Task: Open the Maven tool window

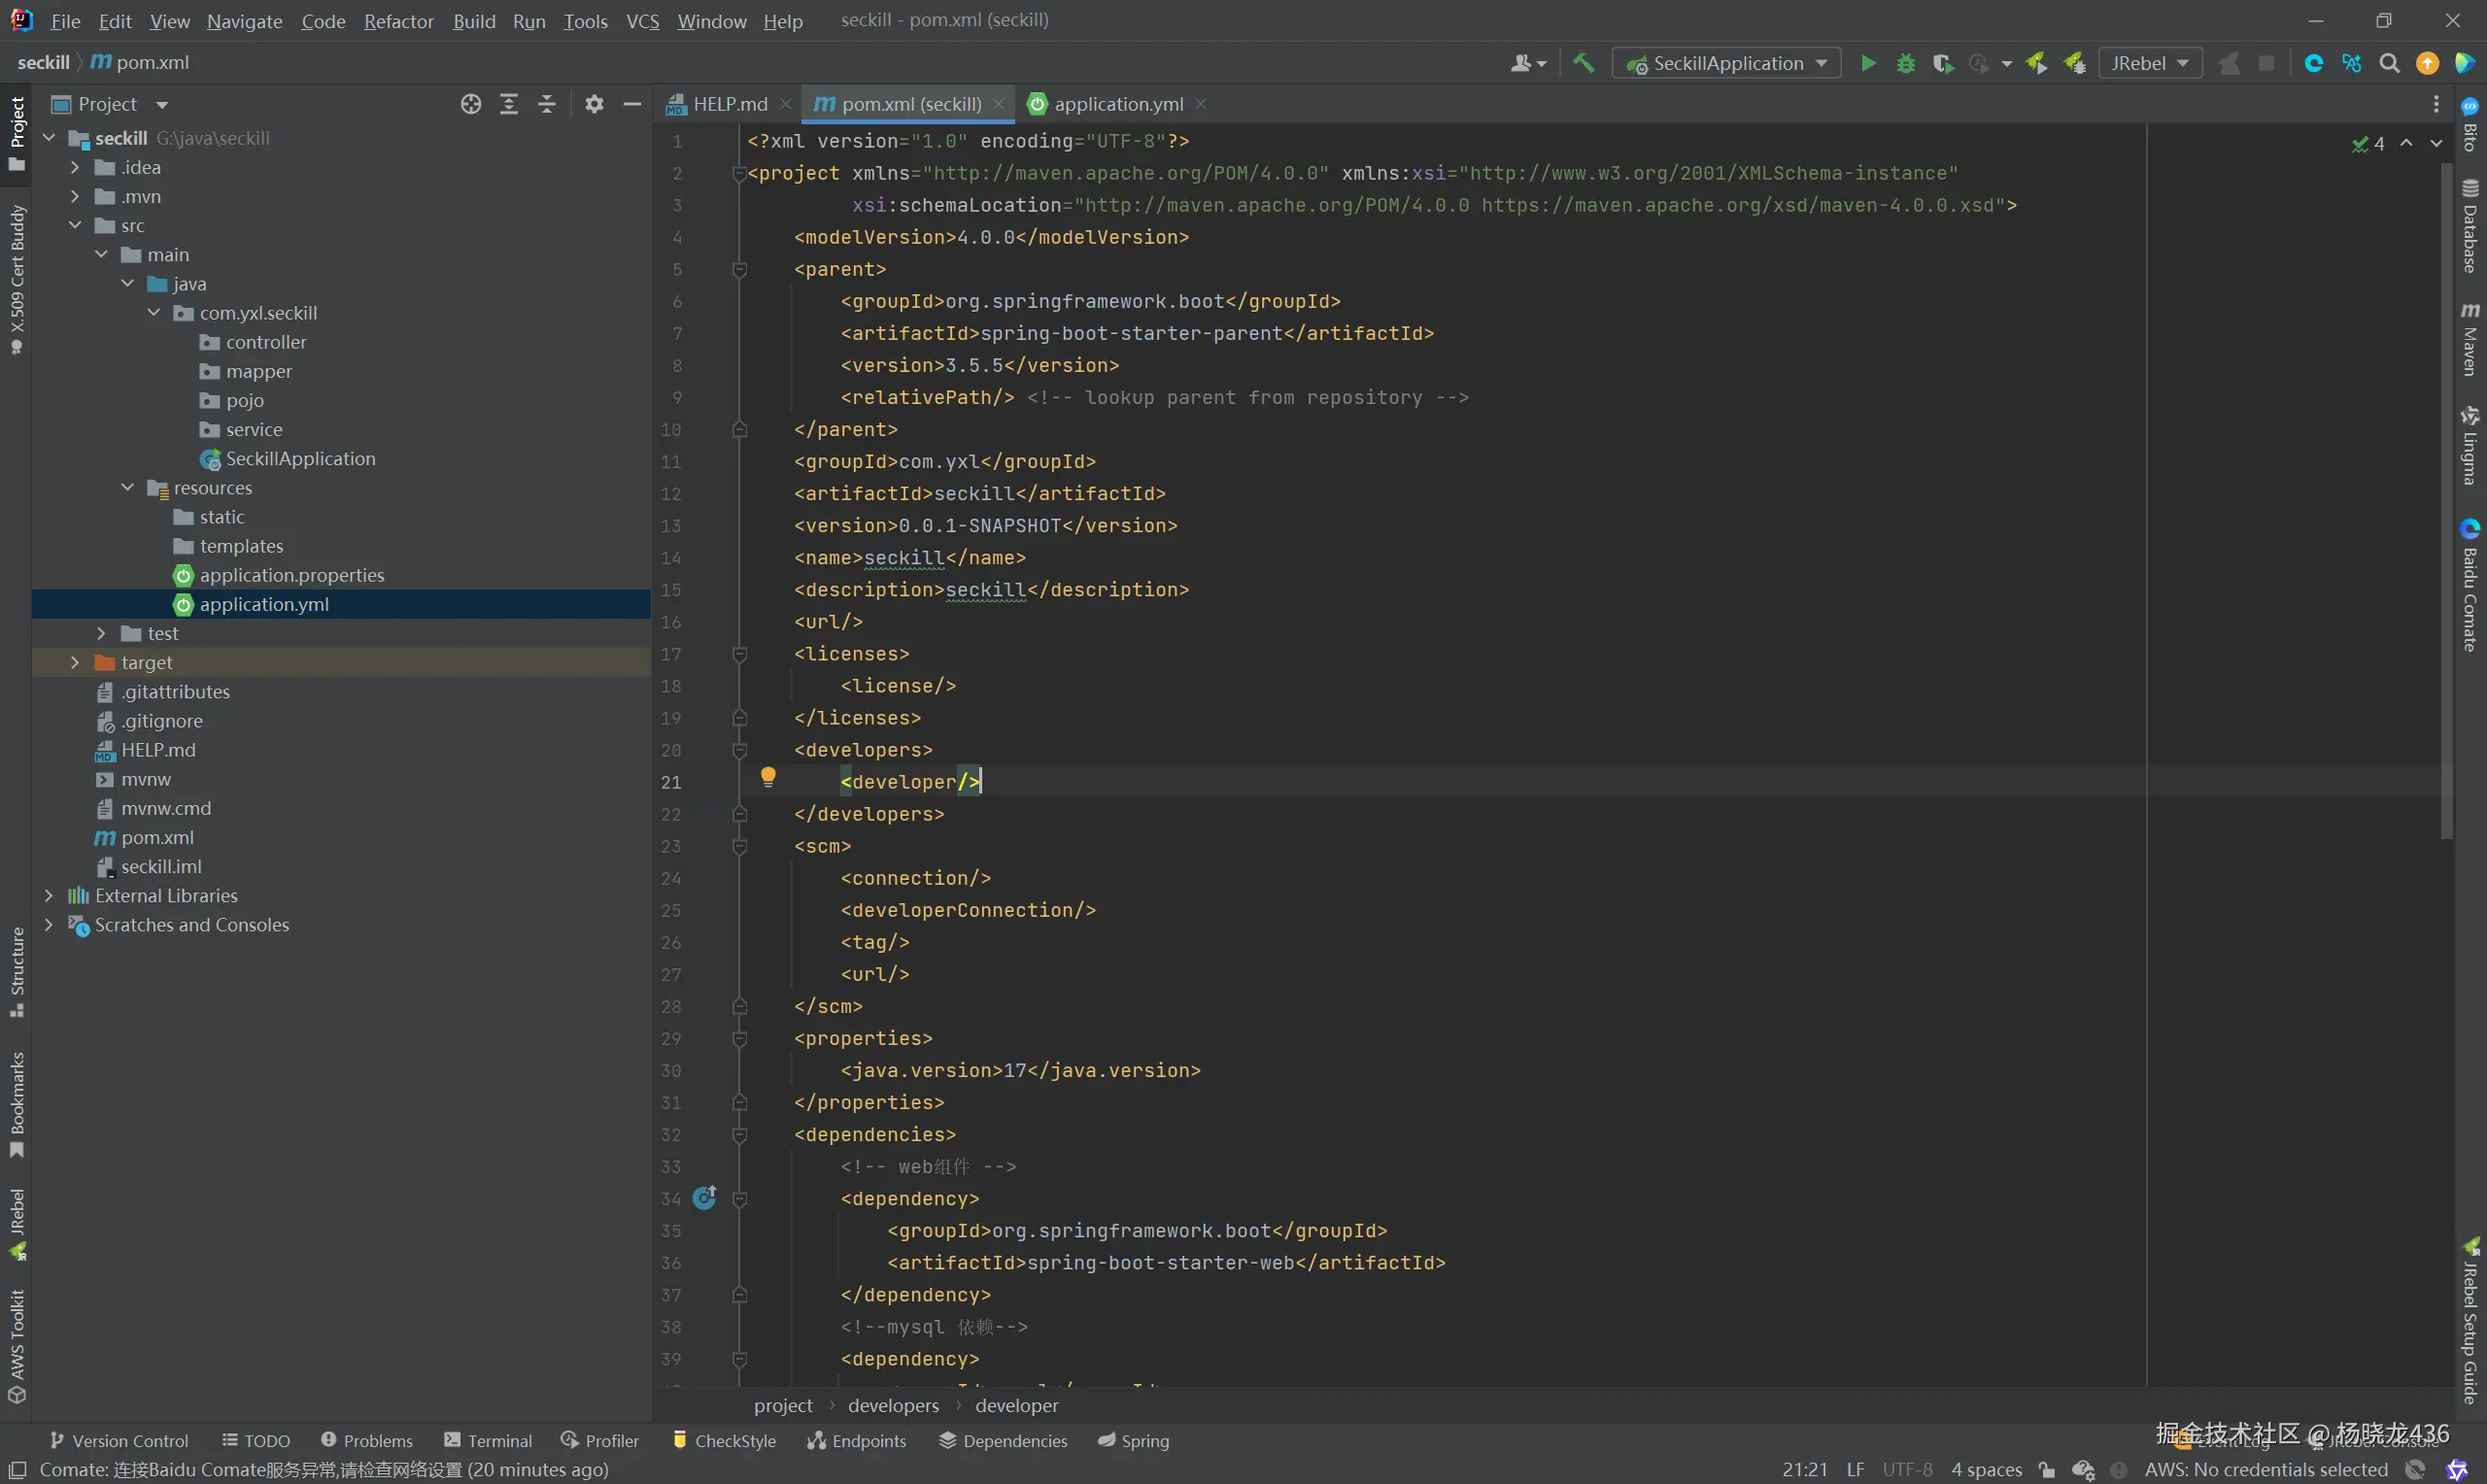Action: point(2470,340)
